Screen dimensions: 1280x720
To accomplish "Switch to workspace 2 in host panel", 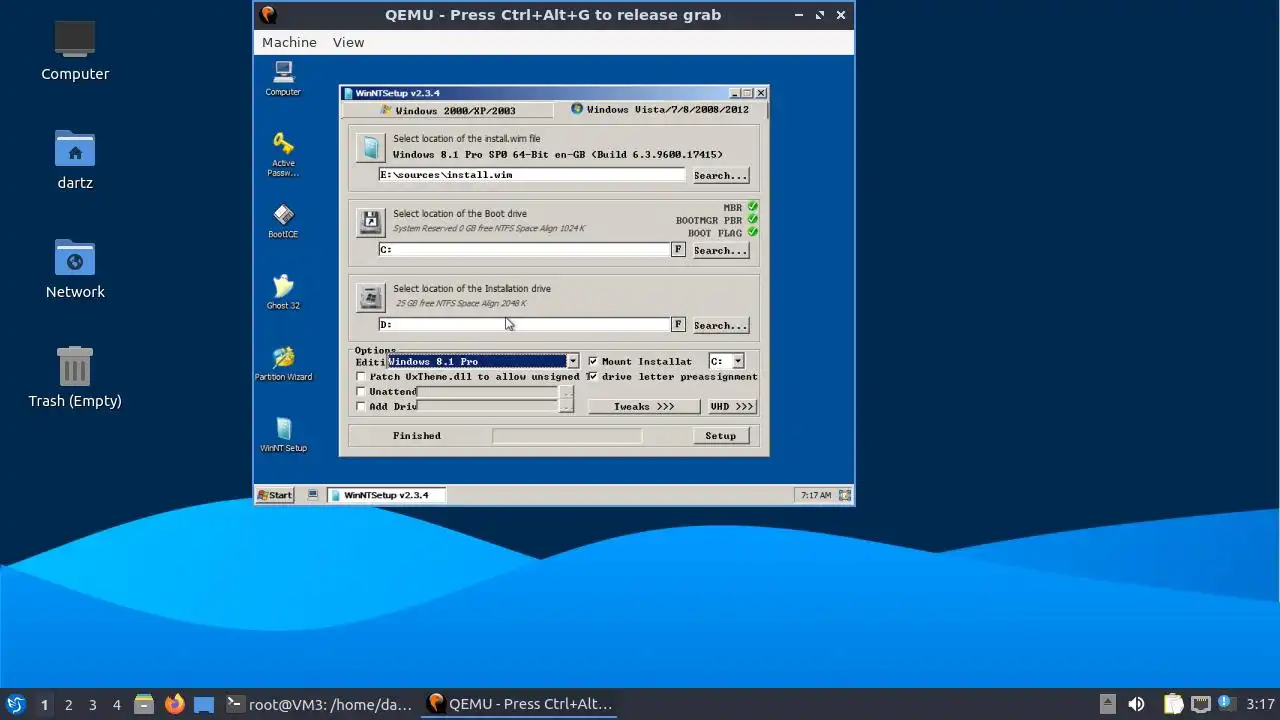I will [x=69, y=705].
